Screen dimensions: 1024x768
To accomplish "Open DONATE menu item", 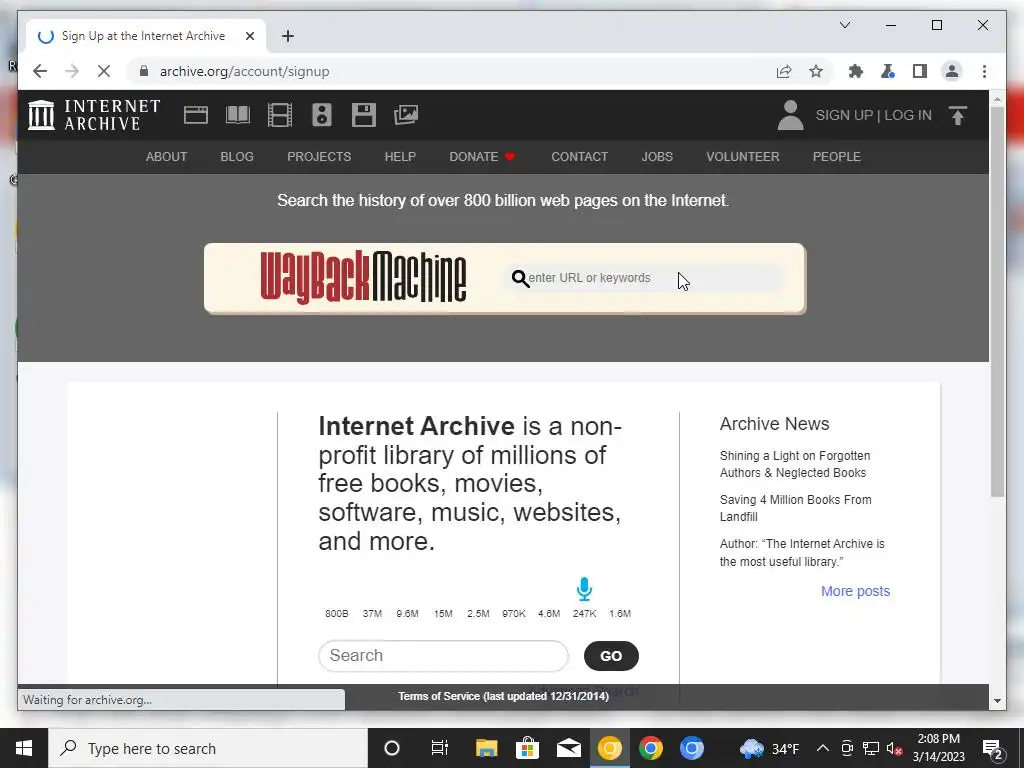I will point(482,157).
